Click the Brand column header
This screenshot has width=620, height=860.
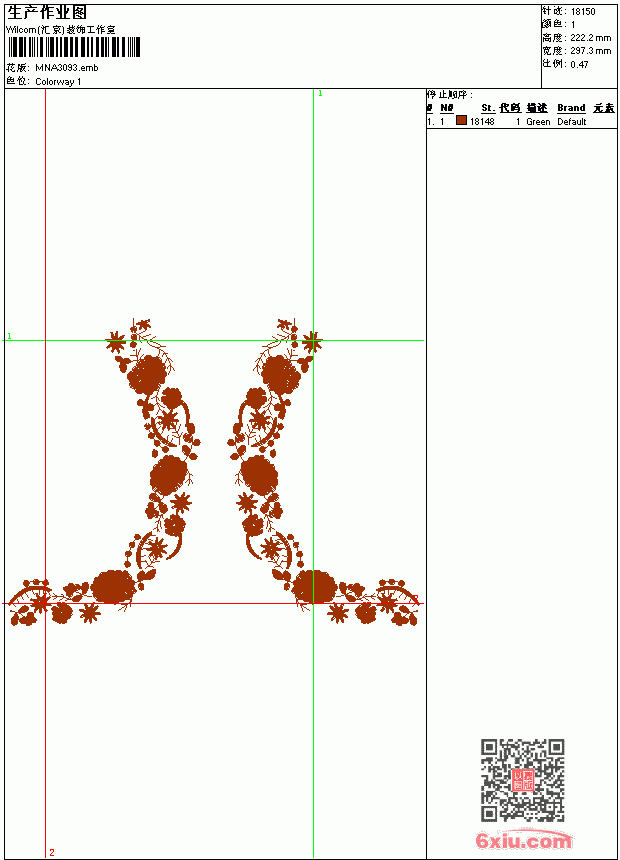[x=571, y=108]
